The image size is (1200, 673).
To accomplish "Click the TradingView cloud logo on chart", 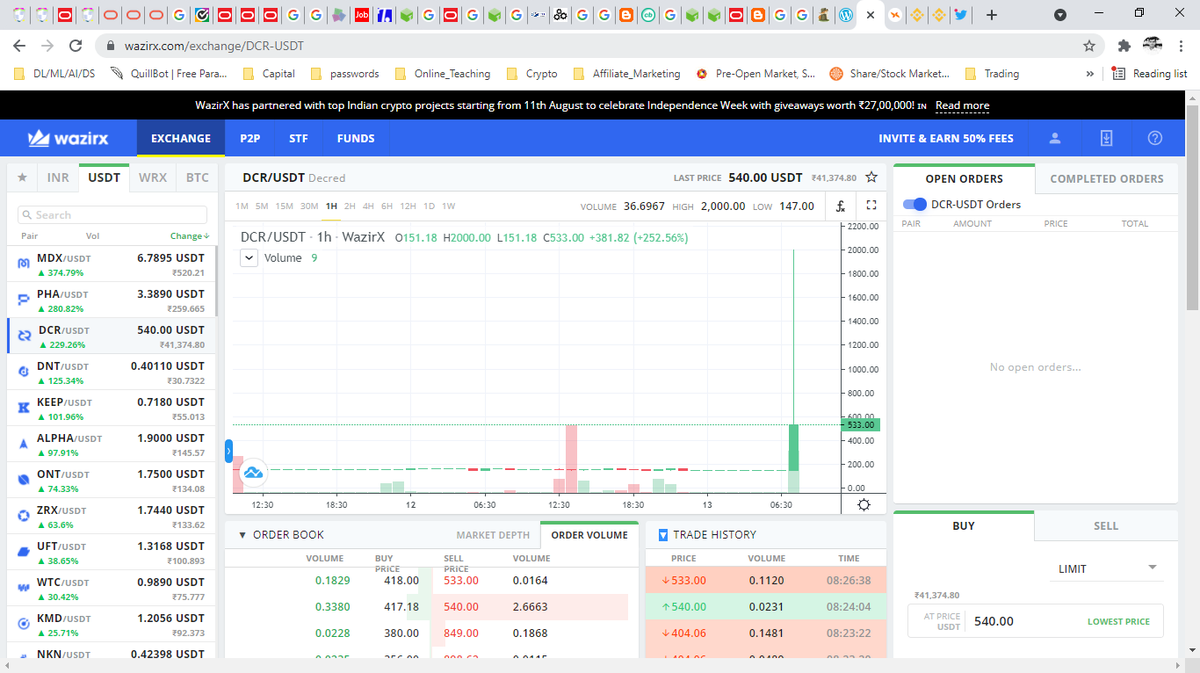I will pos(253,471).
